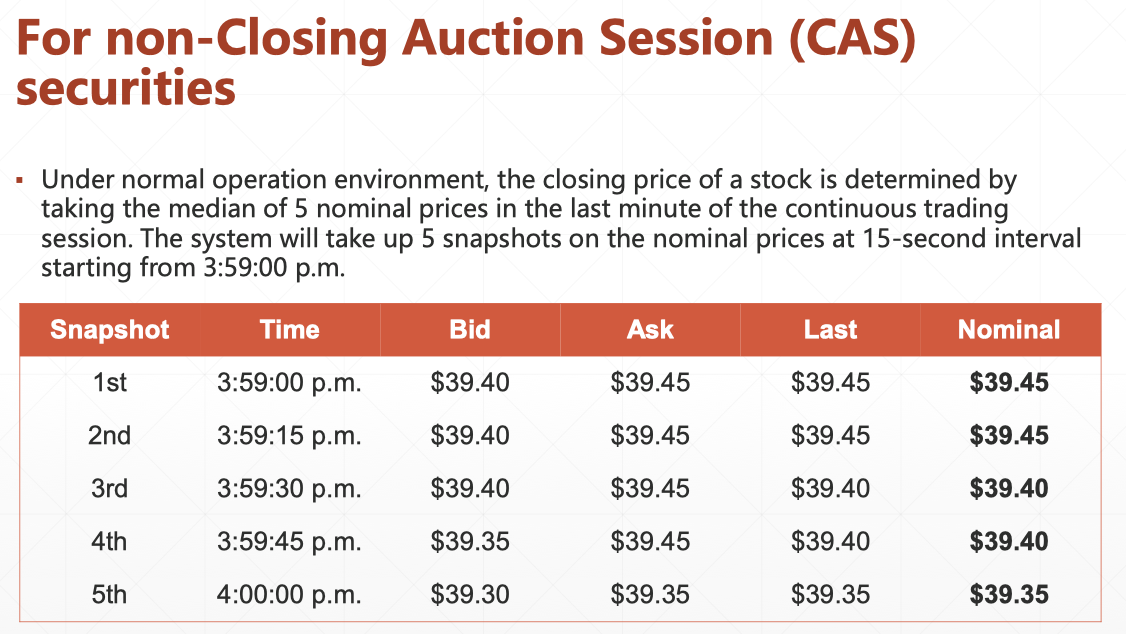Select the 1st snapshot row label
Viewport: 1126px width, 634px height.
pyautogui.click(x=110, y=383)
